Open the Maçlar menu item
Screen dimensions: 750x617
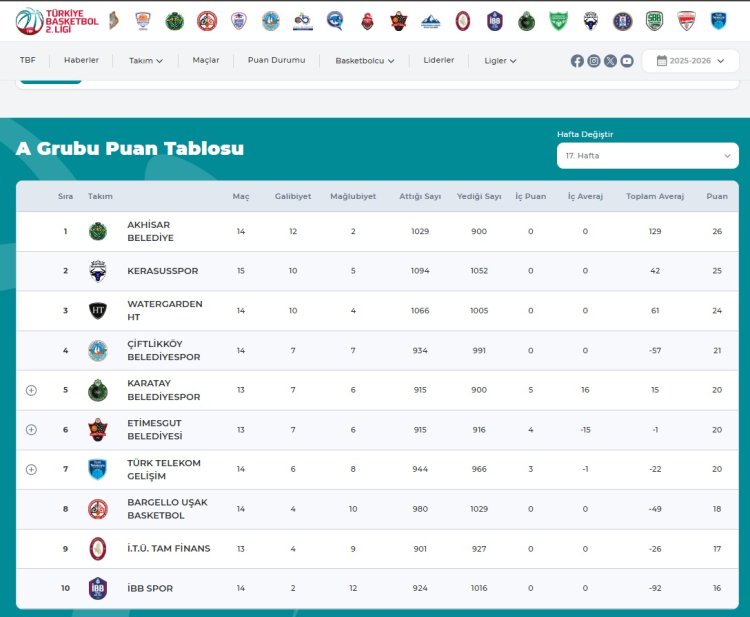pos(206,61)
